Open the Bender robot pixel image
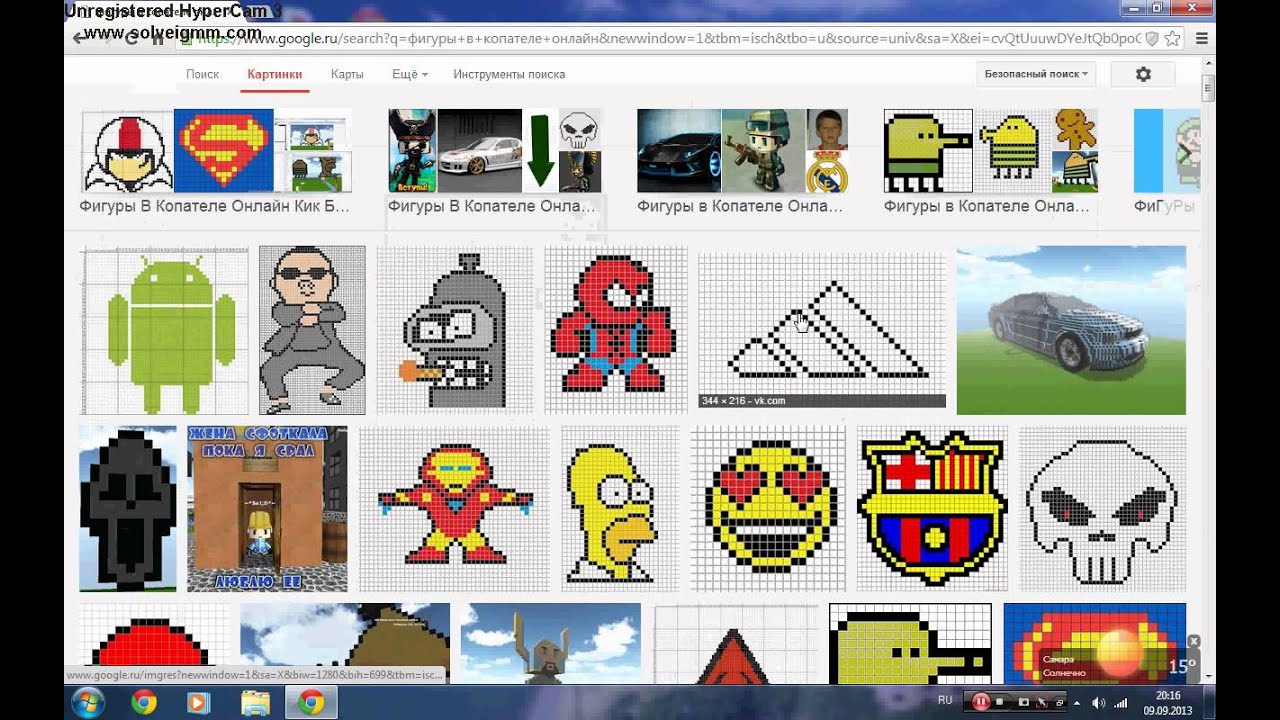This screenshot has height=720, width=1280. [x=455, y=330]
